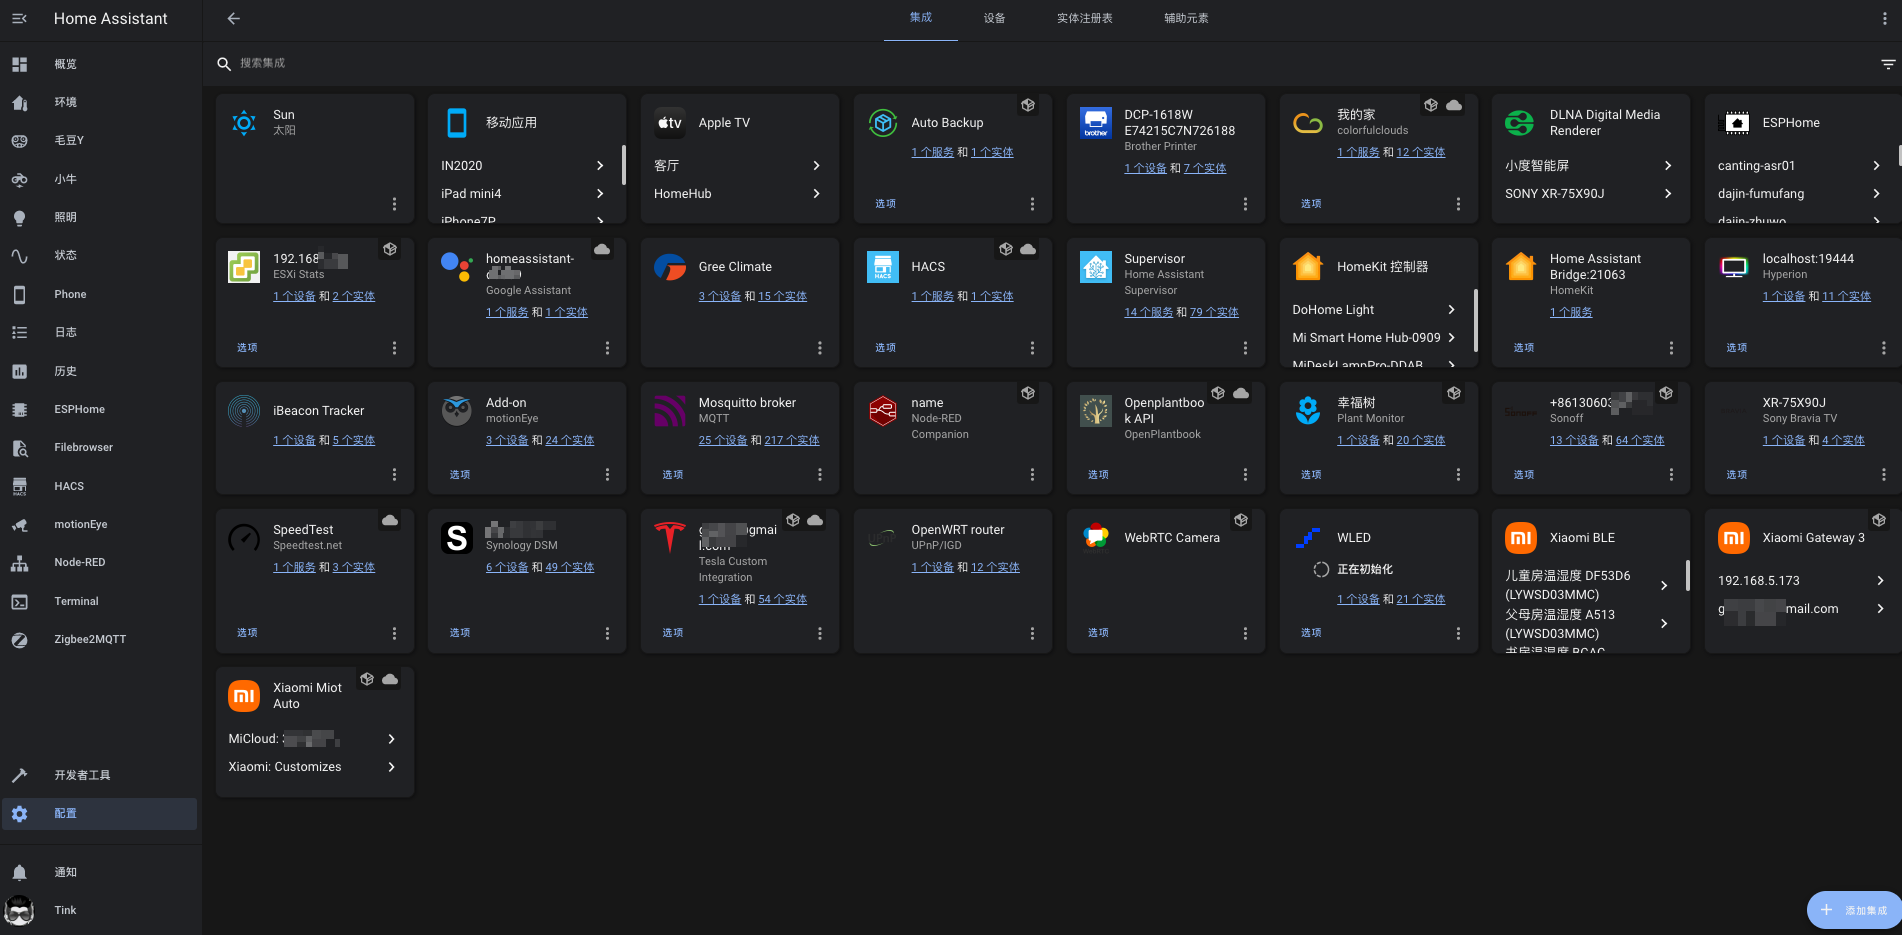Open the Mosquitto broker card overflow menu
Image resolution: width=1902 pixels, height=935 pixels.
(819, 475)
